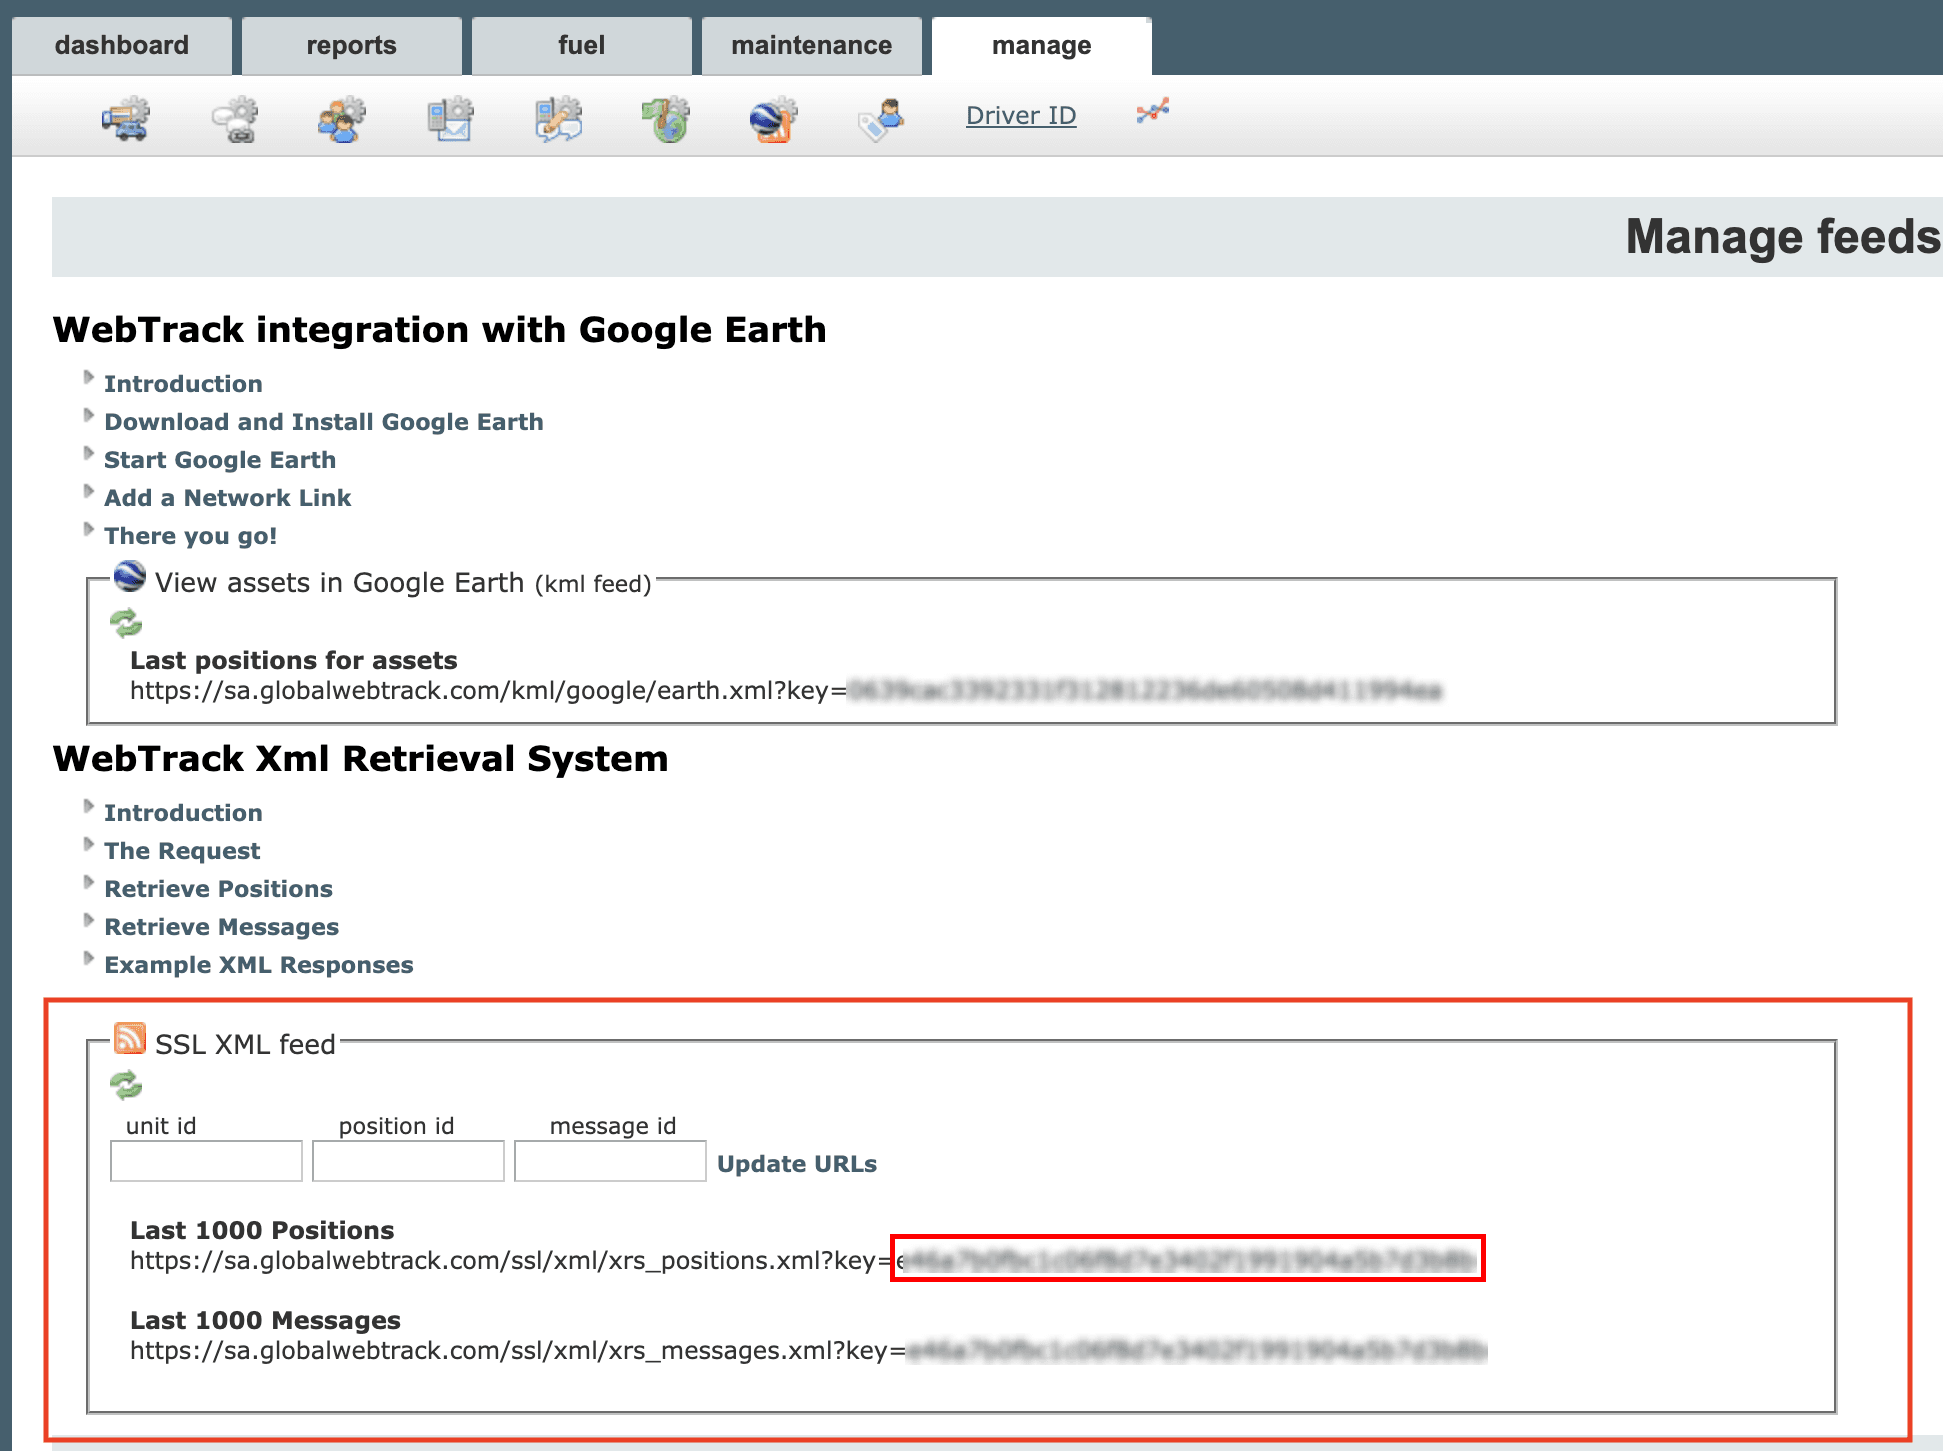
Task: Refresh the Google Earth kml feed key
Action: coord(126,624)
